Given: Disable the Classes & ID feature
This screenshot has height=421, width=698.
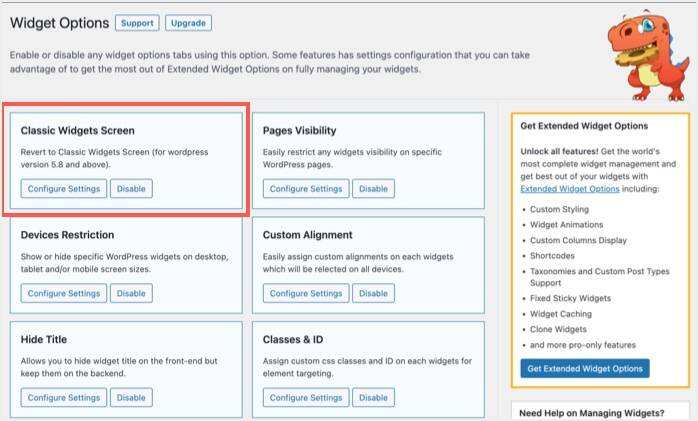Looking at the screenshot, I should coord(373,397).
